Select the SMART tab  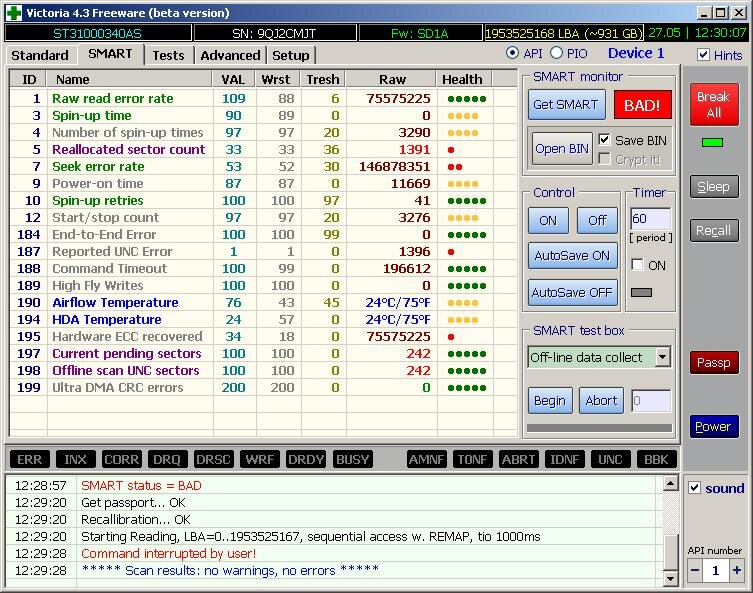(x=110, y=54)
